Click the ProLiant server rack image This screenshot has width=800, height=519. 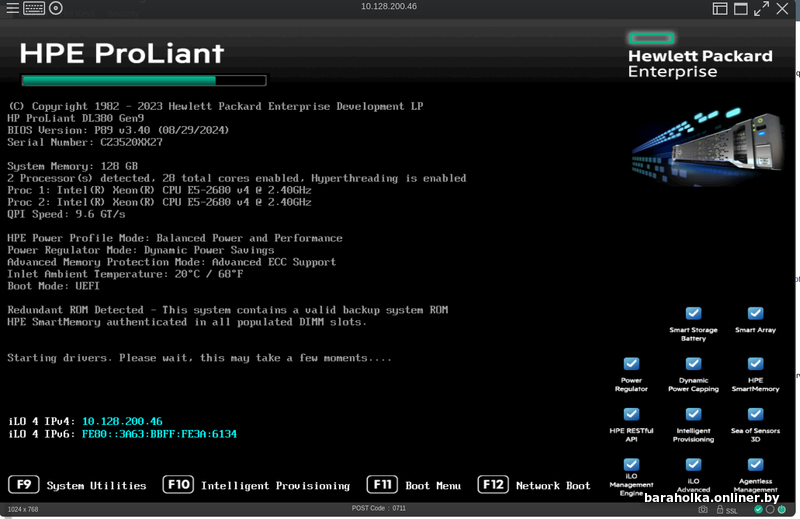708,145
